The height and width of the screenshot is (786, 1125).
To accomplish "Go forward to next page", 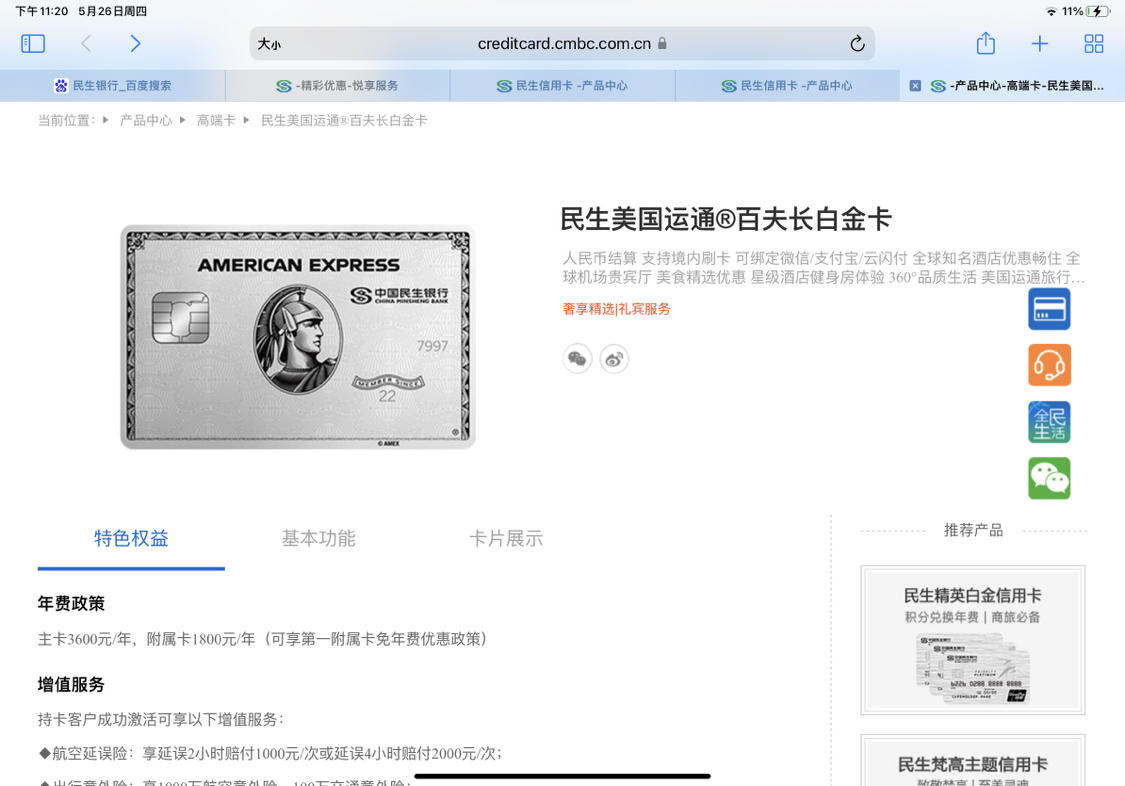I will coord(135,44).
